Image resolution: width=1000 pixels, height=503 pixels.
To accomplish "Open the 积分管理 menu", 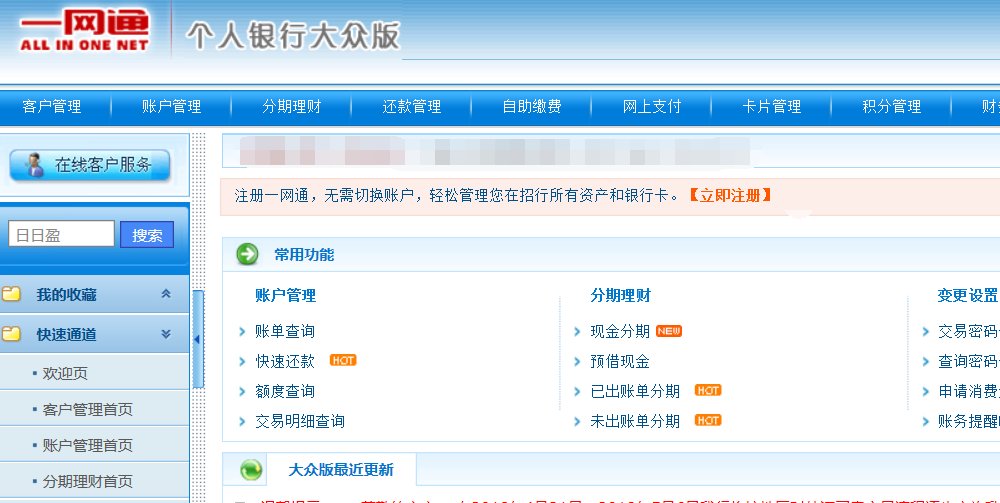I will [x=892, y=106].
